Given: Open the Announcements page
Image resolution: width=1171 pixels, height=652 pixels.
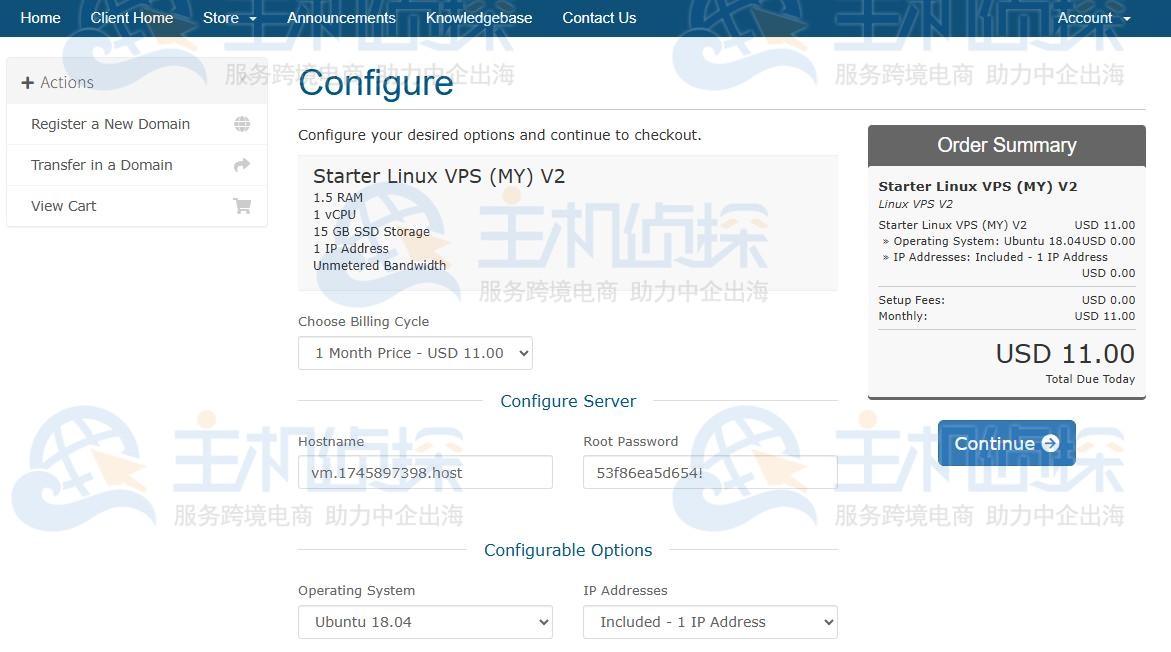Looking at the screenshot, I should pyautogui.click(x=341, y=18).
